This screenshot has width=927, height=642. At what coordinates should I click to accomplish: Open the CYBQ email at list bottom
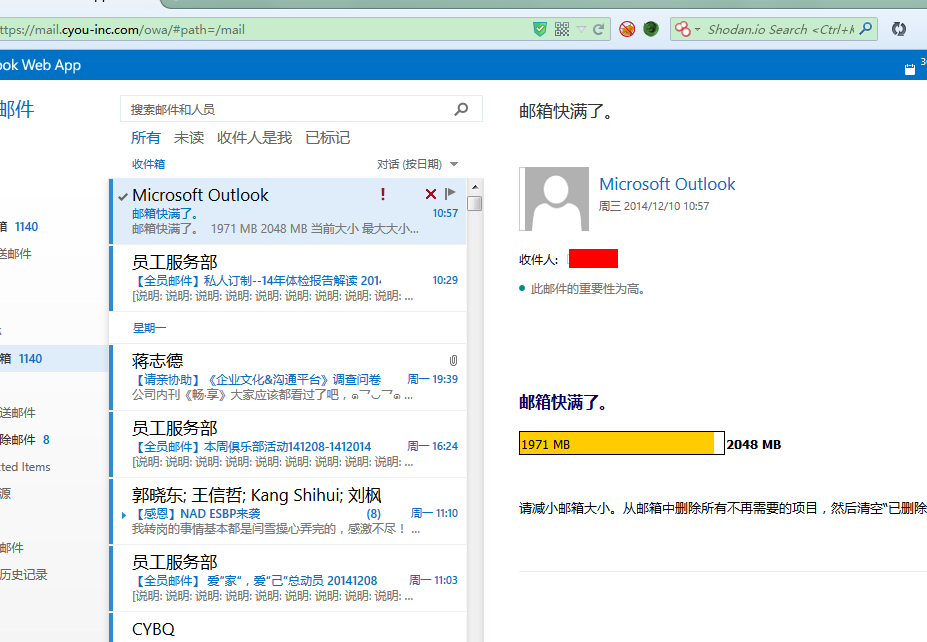tap(288, 628)
